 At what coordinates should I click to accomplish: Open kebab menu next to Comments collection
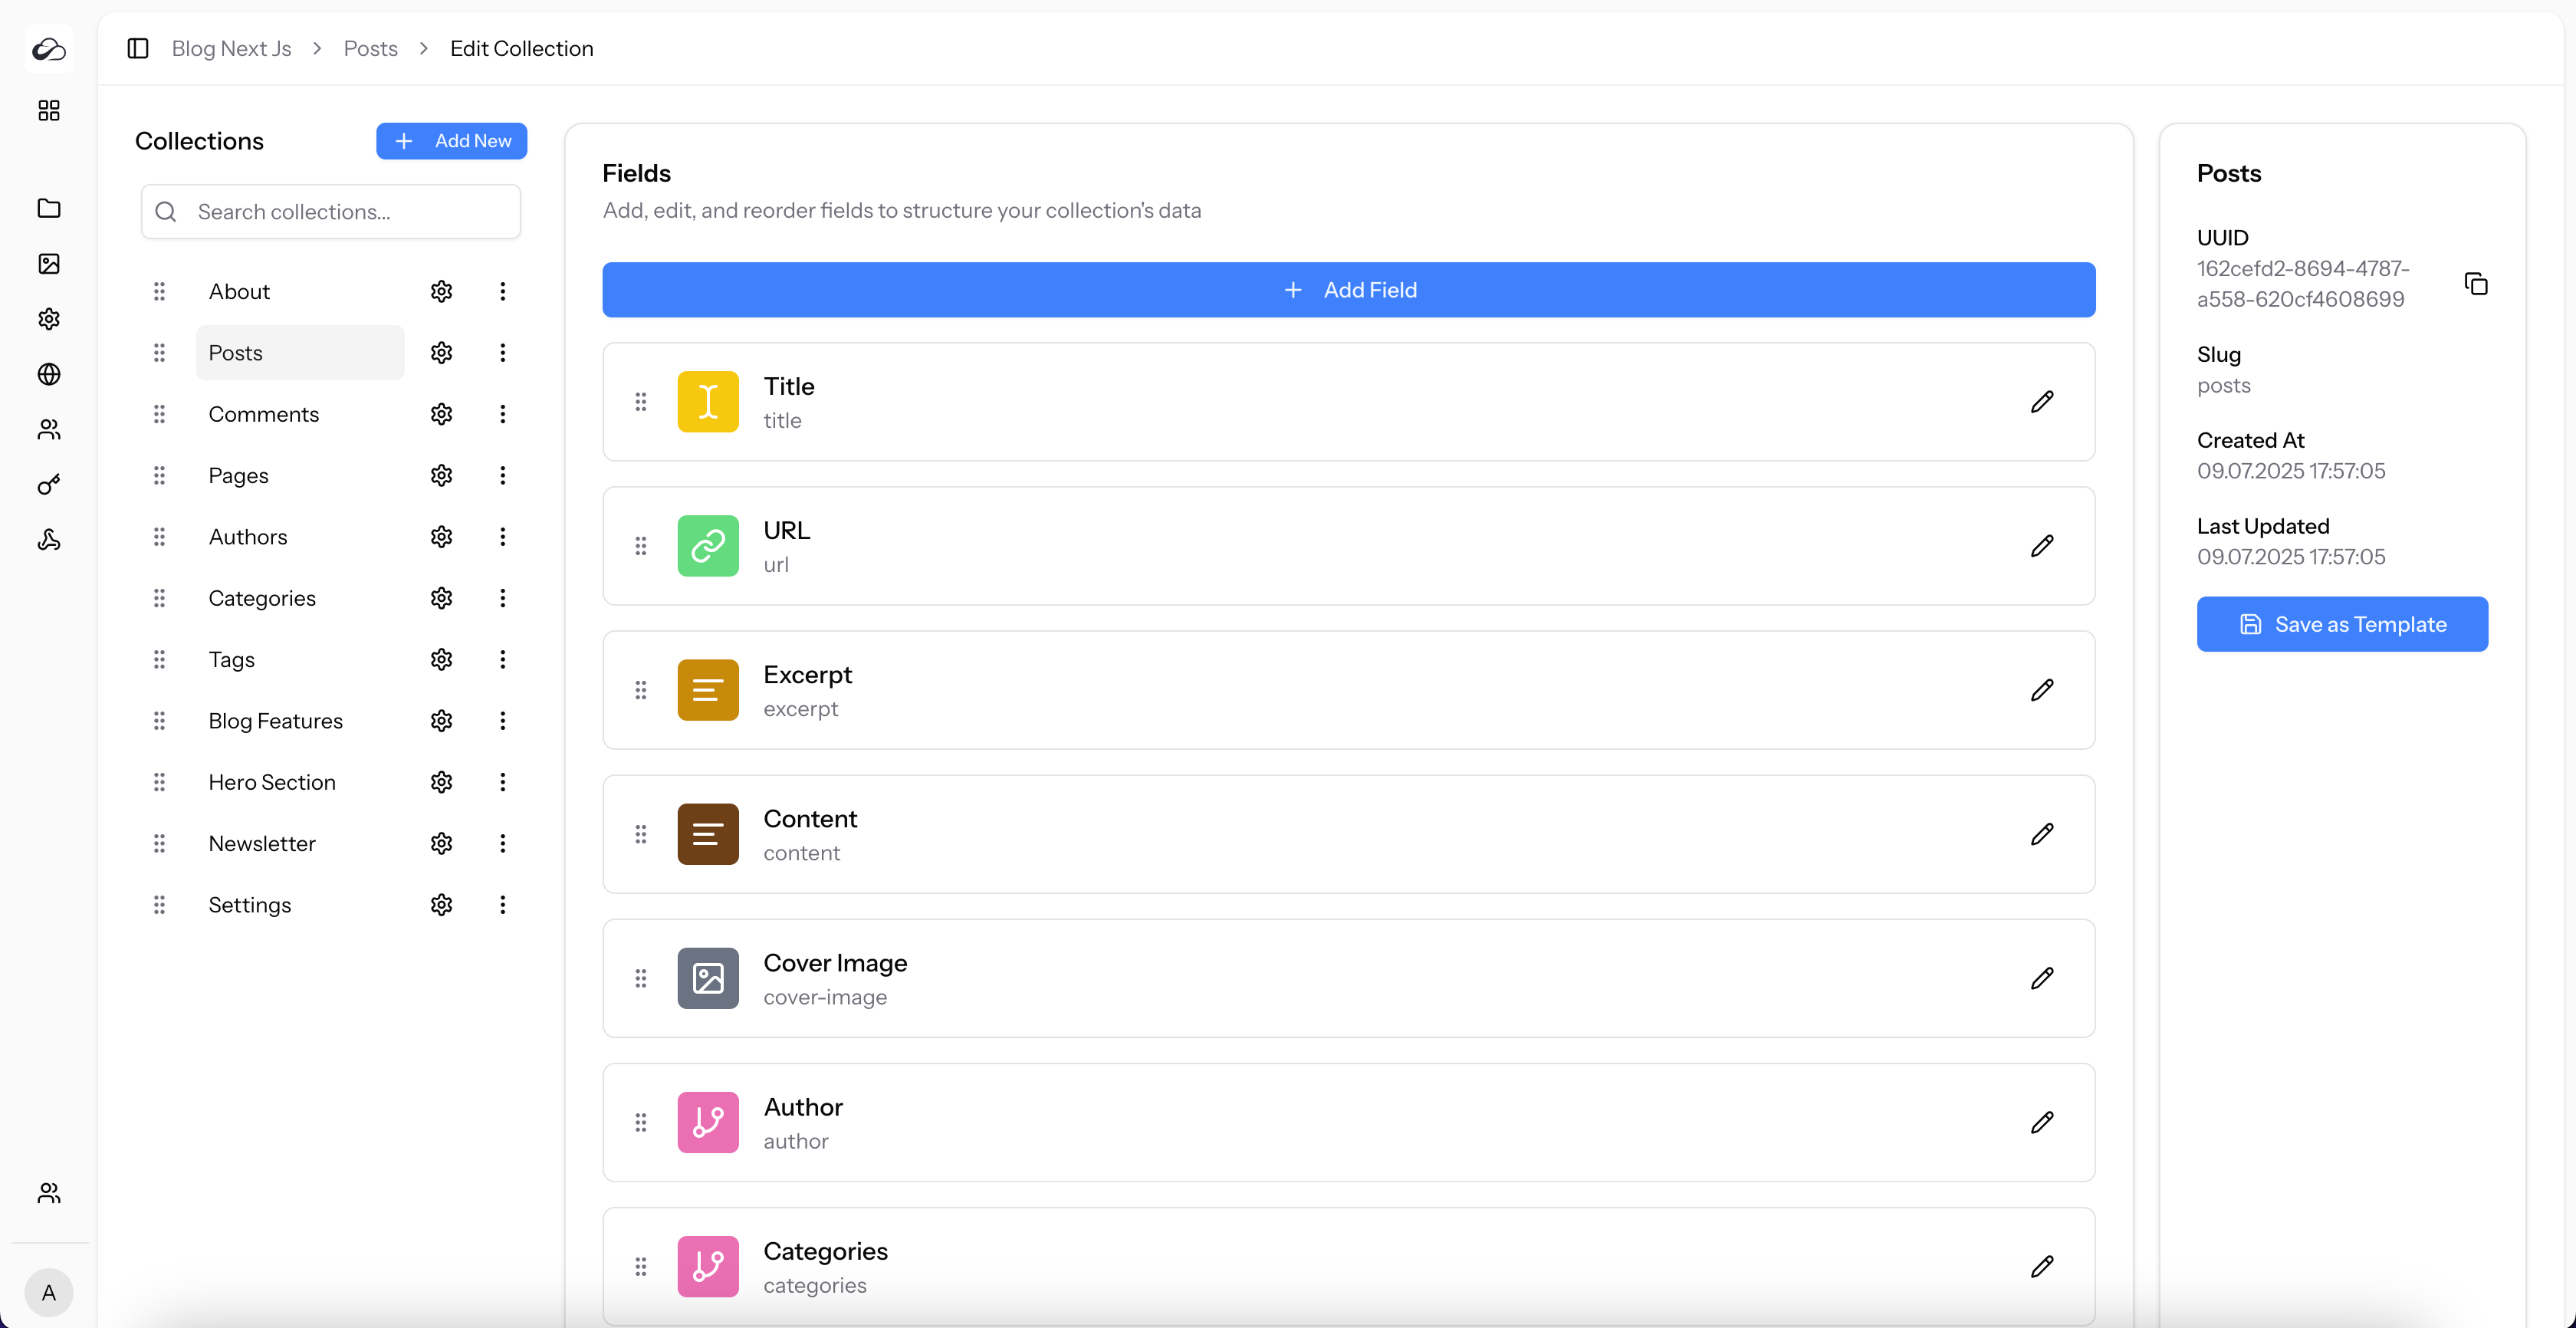point(503,414)
